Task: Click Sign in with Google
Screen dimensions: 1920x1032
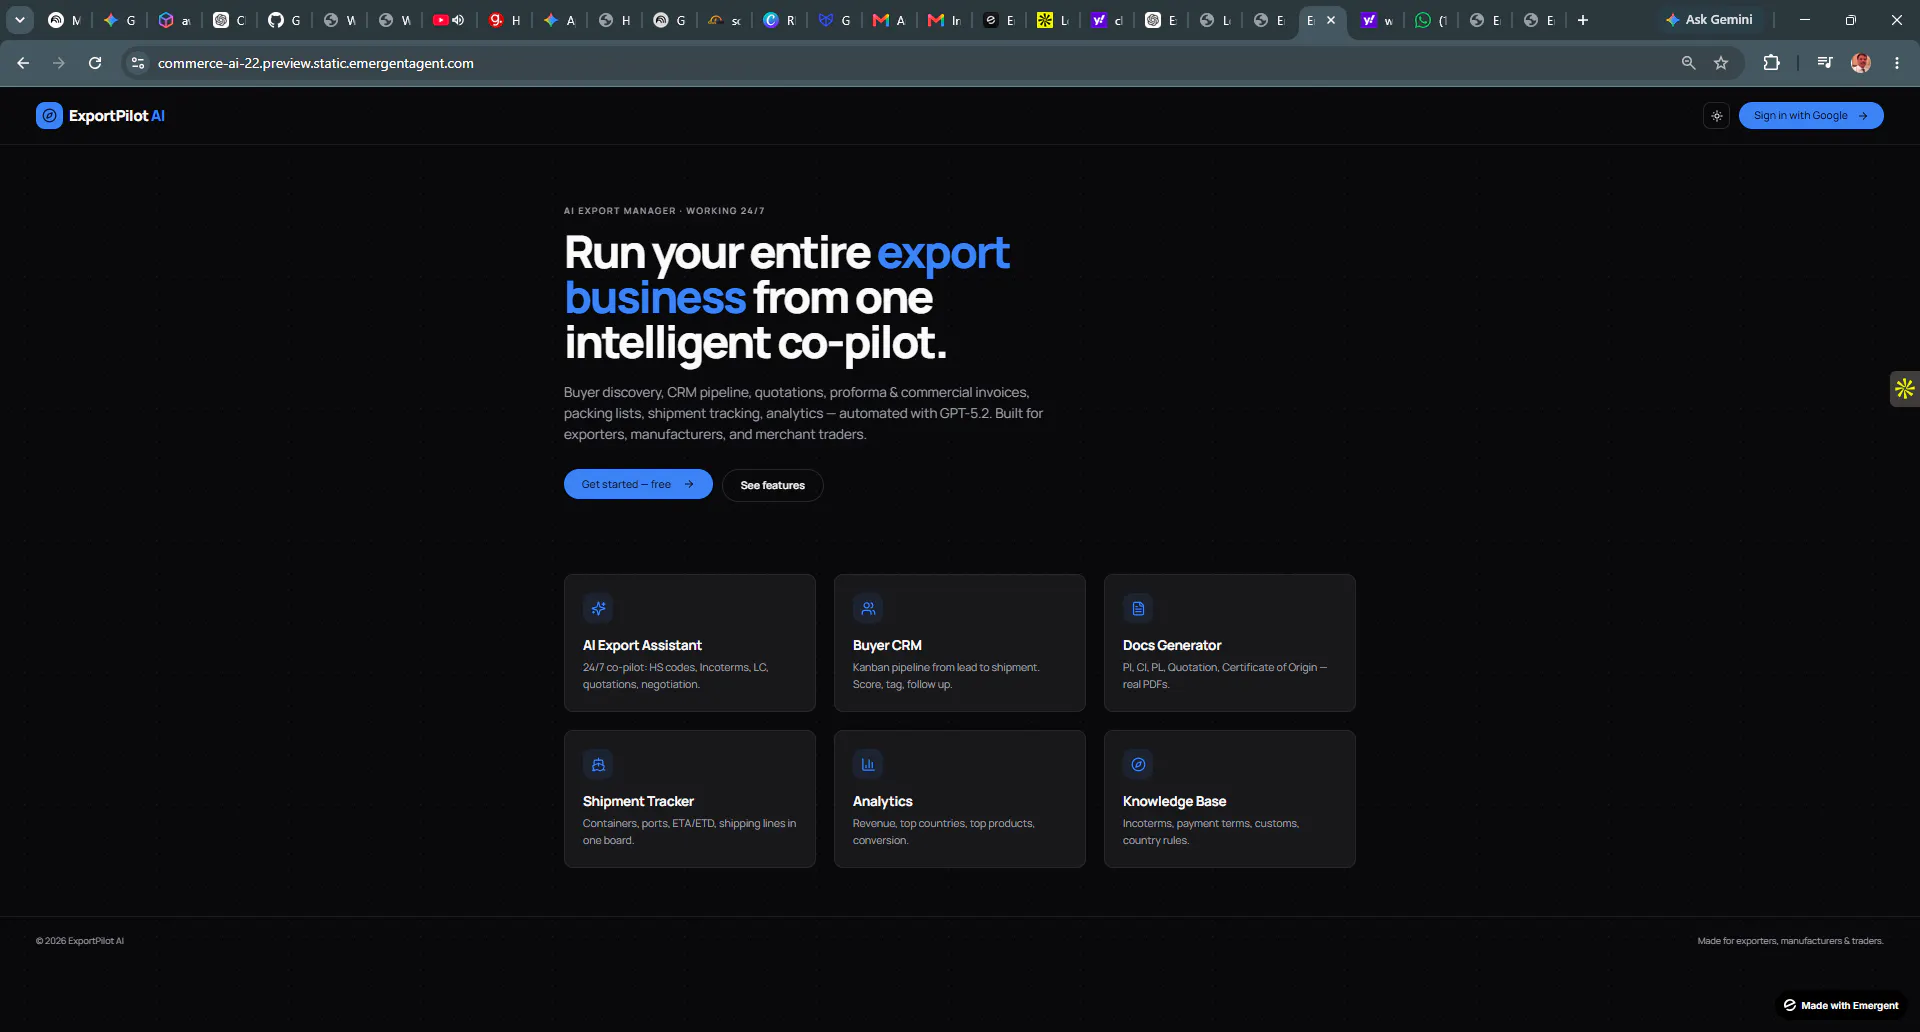Action: click(x=1811, y=116)
